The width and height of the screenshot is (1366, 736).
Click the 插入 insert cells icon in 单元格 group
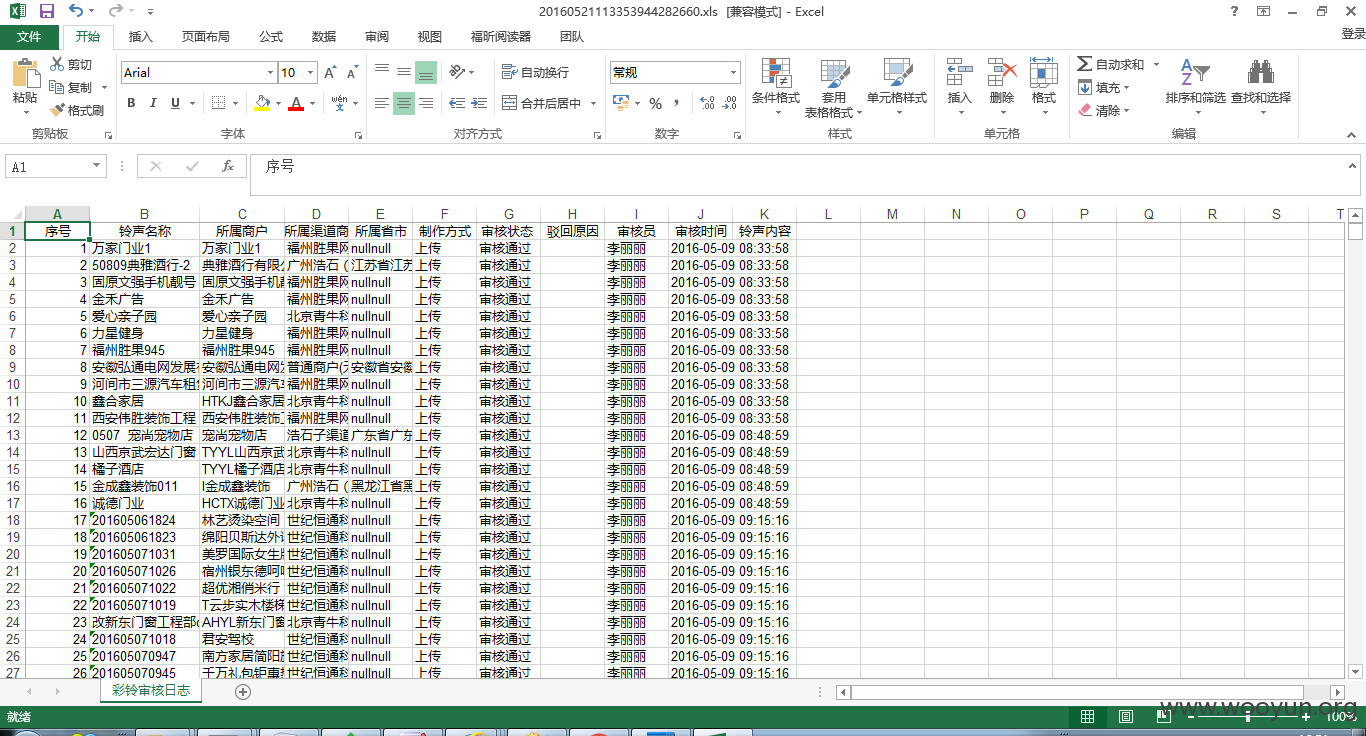(x=960, y=73)
